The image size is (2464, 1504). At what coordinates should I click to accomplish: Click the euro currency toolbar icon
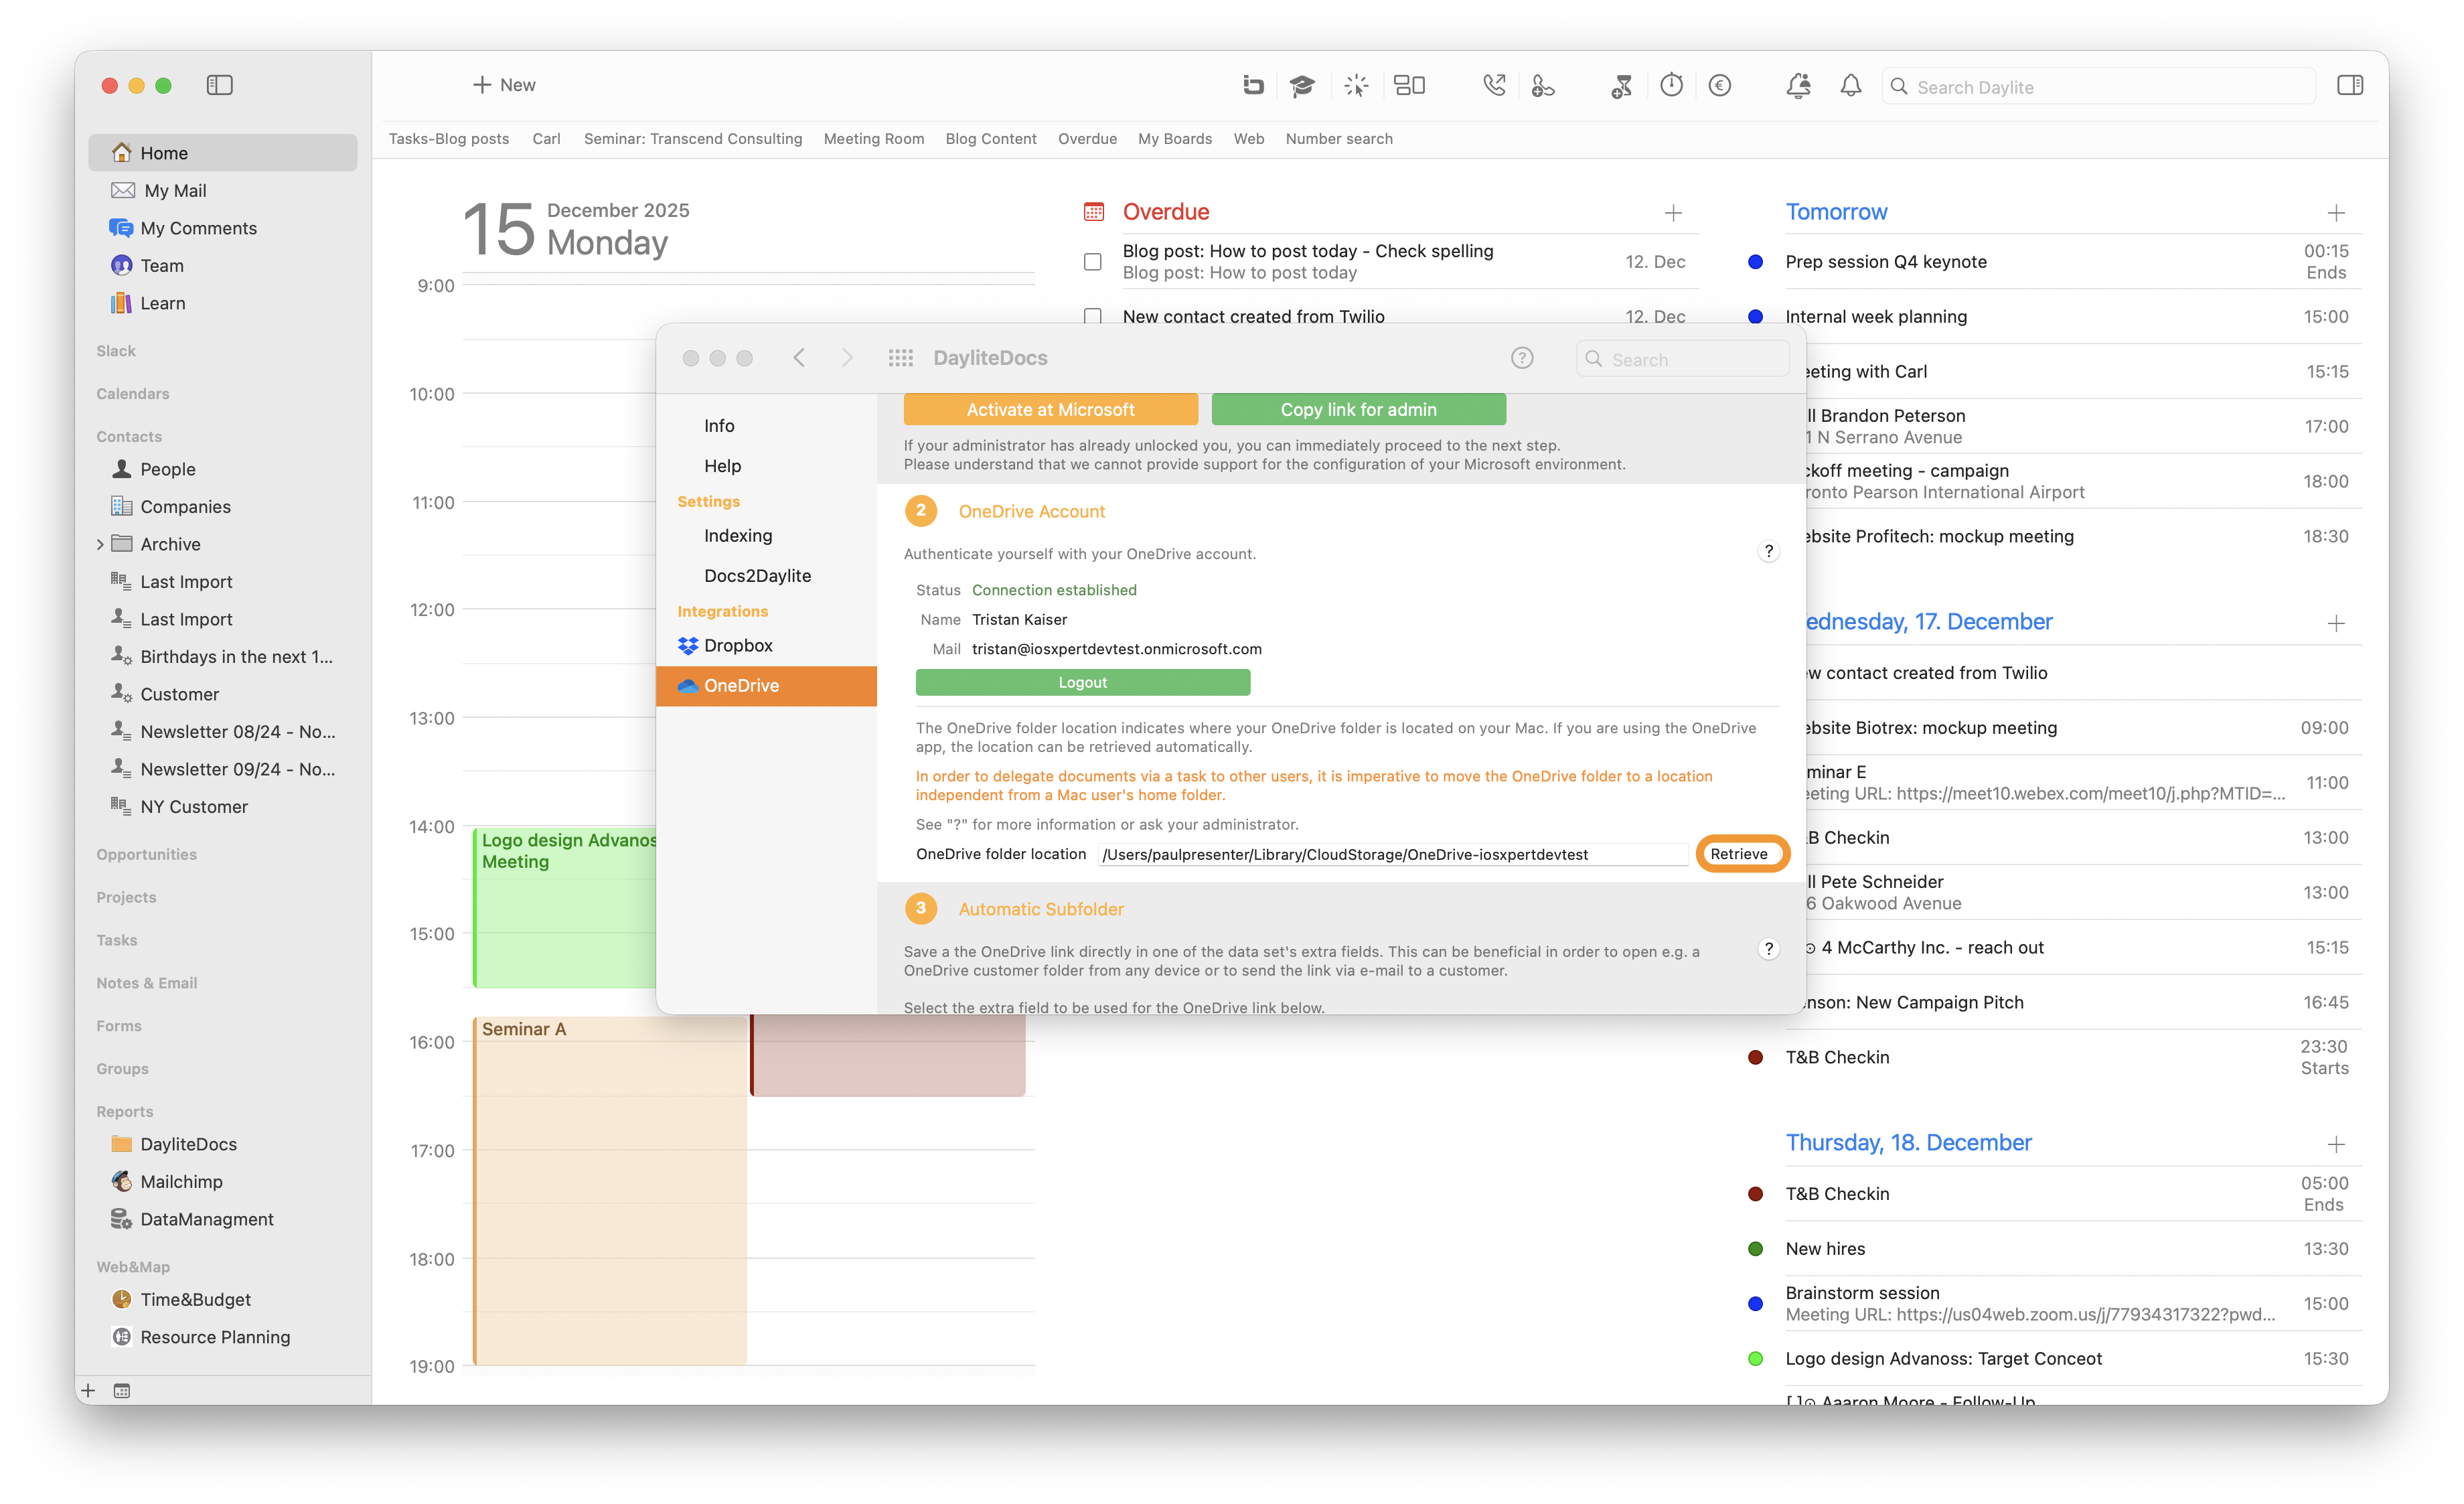click(x=1720, y=85)
